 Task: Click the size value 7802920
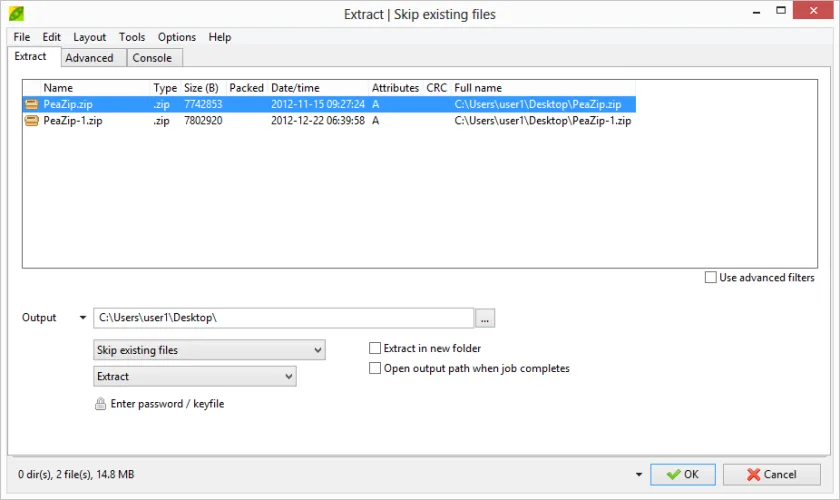(x=203, y=121)
